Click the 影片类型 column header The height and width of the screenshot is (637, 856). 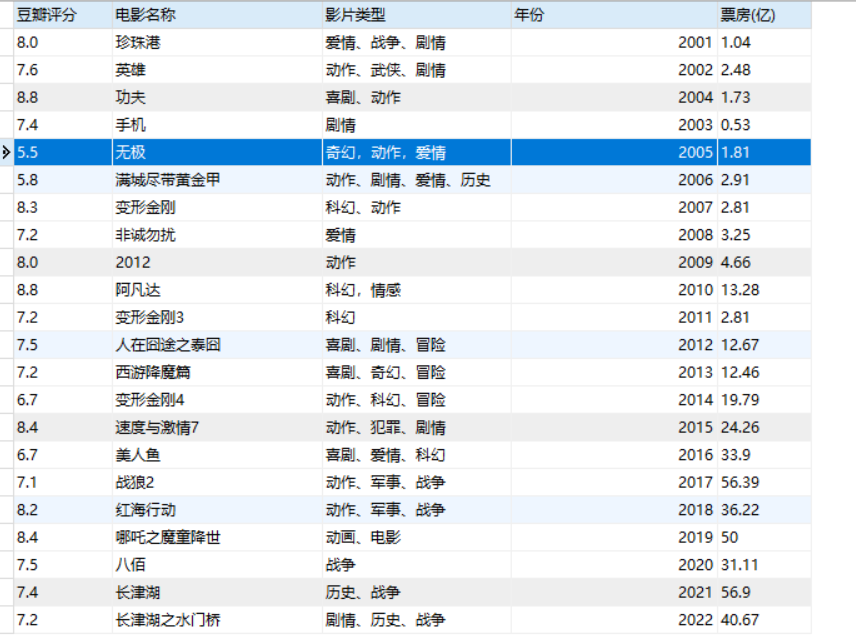coord(417,15)
